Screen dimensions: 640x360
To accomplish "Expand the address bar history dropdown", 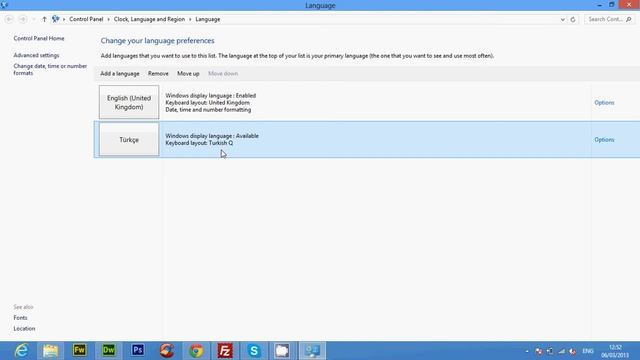I will click(562, 19).
